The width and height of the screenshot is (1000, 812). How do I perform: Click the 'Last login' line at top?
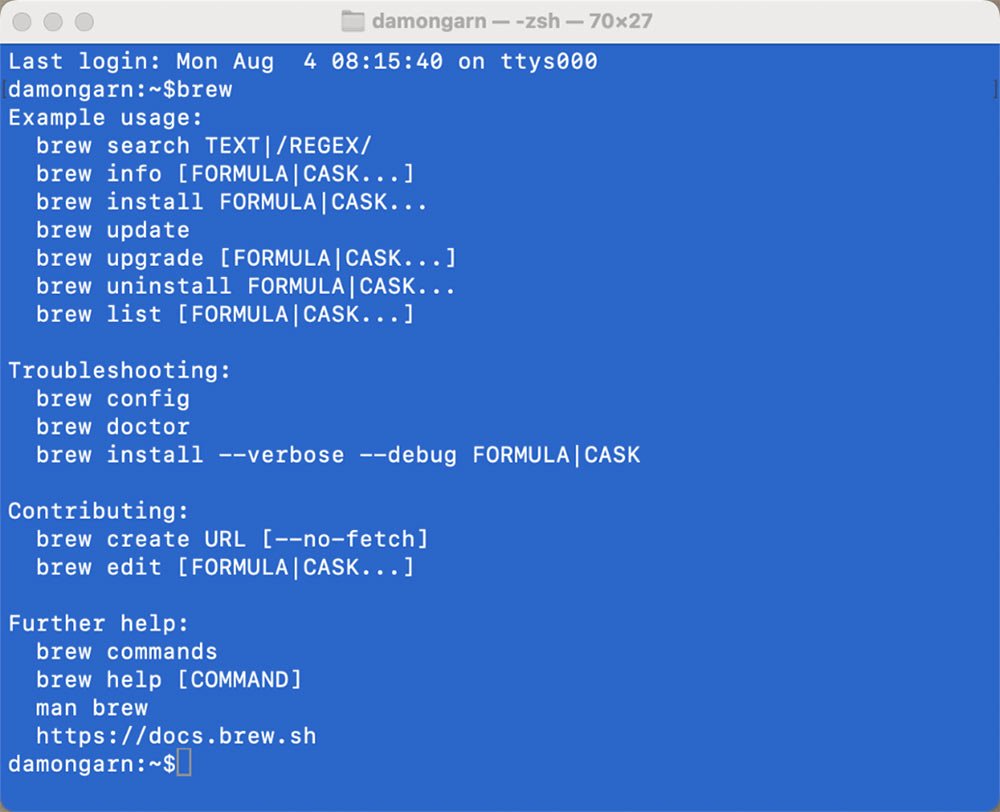(302, 61)
